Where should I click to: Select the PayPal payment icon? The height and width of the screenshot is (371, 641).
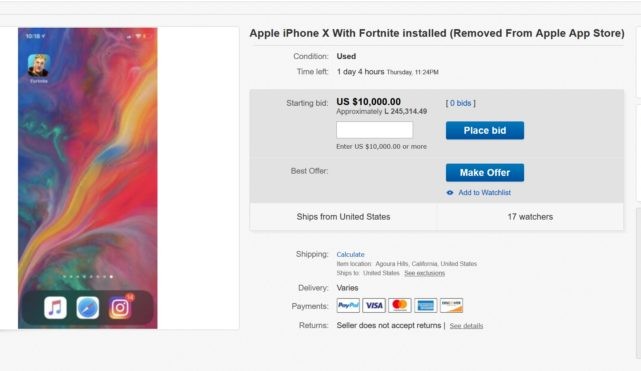pyautogui.click(x=348, y=305)
